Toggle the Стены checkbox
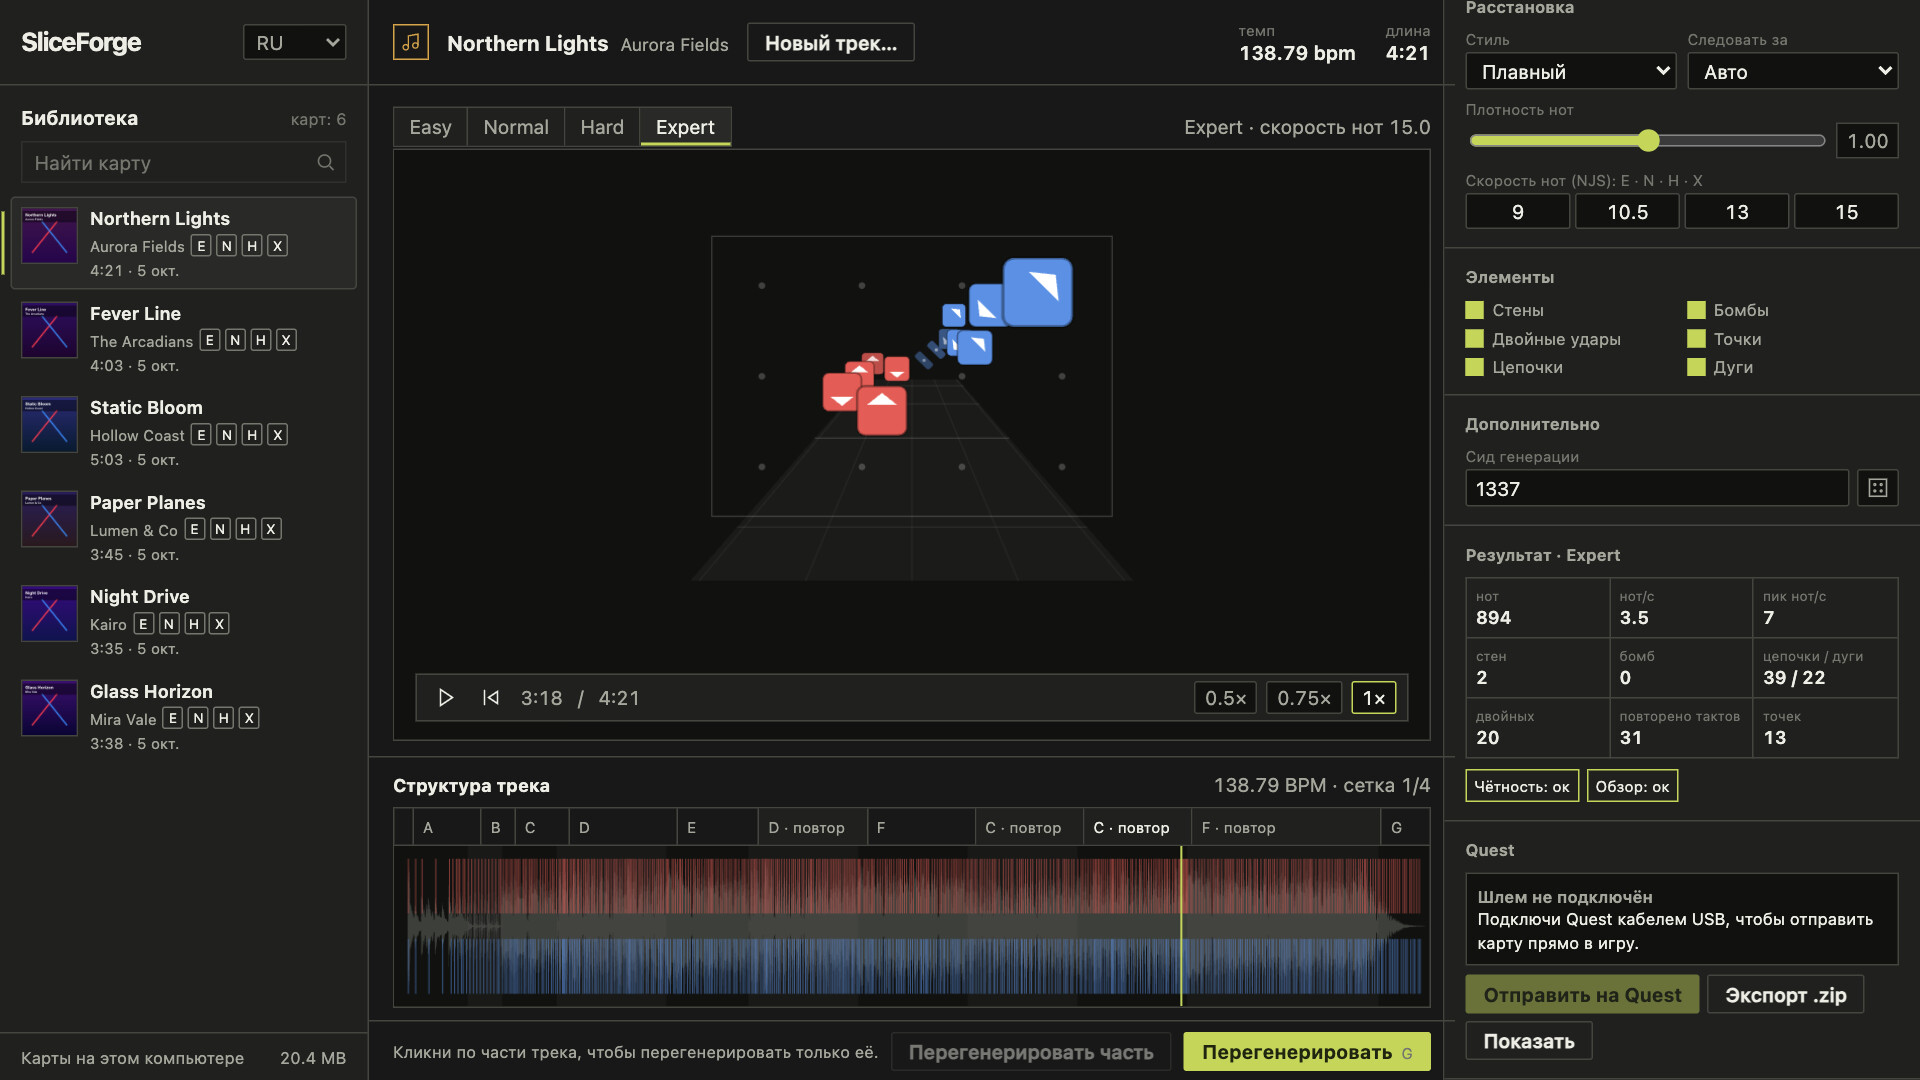 pyautogui.click(x=1474, y=310)
